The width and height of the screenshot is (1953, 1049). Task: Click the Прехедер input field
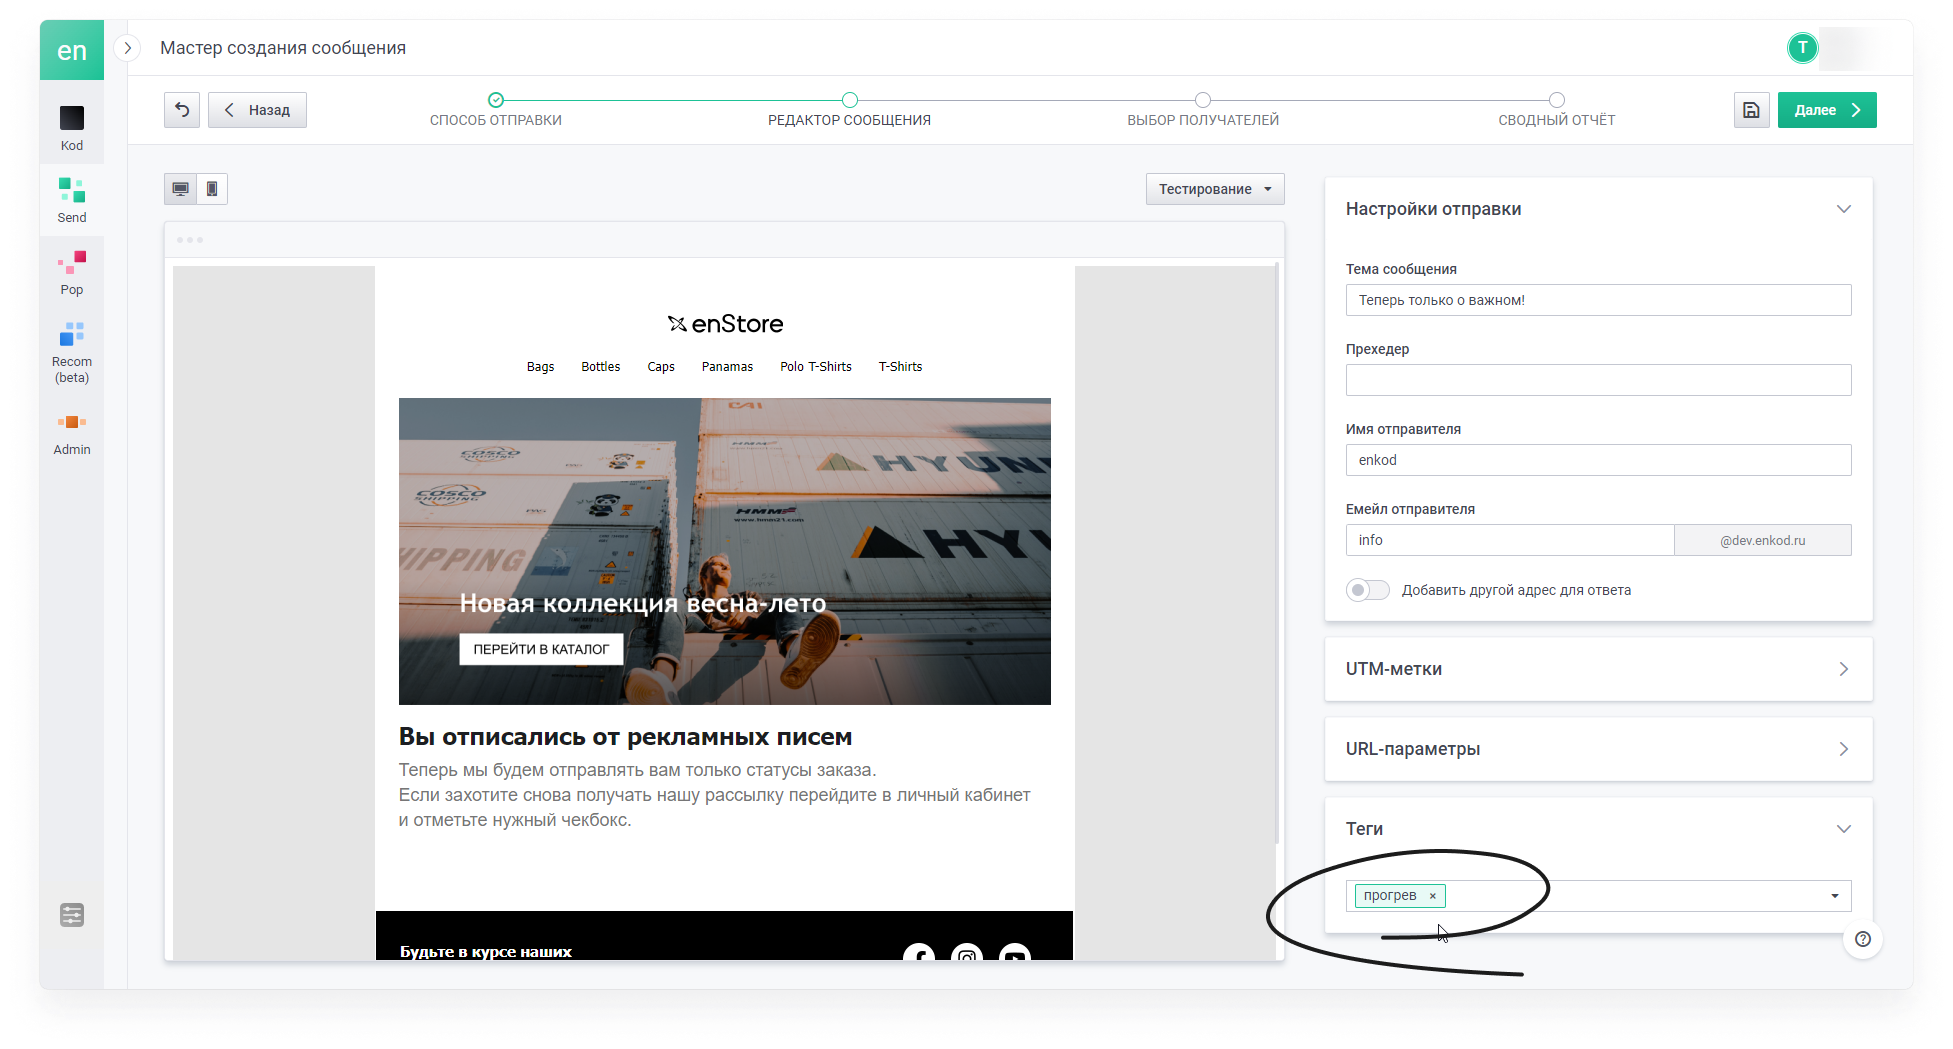click(x=1598, y=380)
